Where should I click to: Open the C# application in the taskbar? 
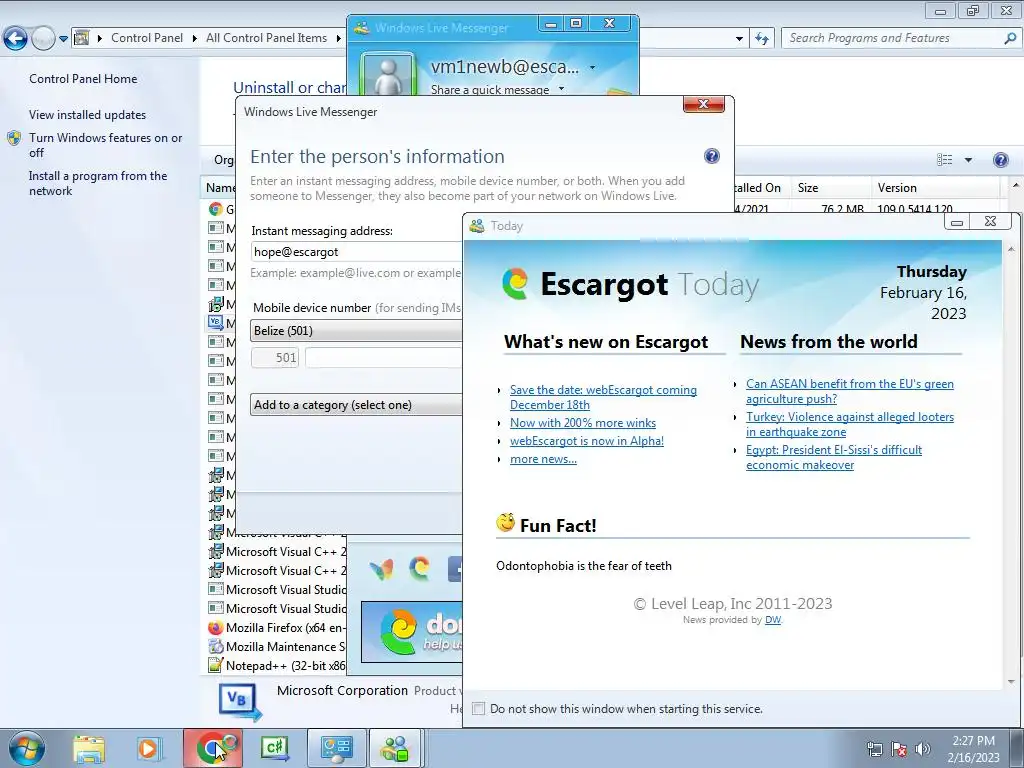click(x=274, y=748)
